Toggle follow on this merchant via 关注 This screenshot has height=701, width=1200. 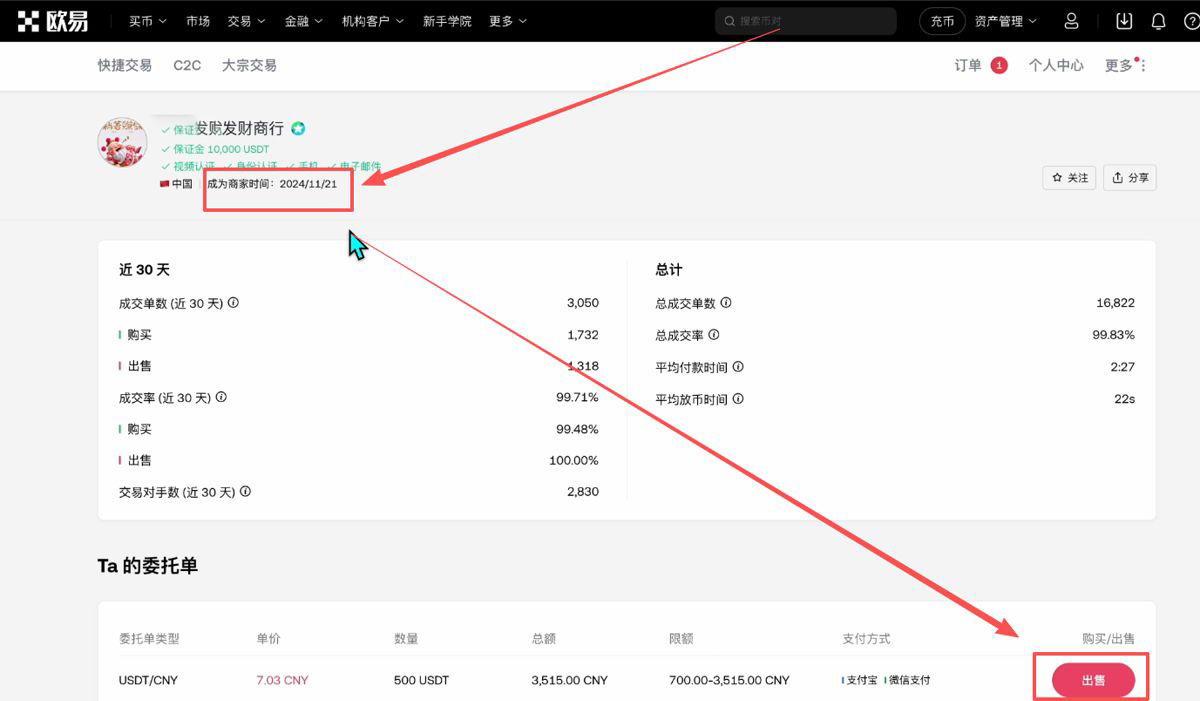[x=1069, y=177]
